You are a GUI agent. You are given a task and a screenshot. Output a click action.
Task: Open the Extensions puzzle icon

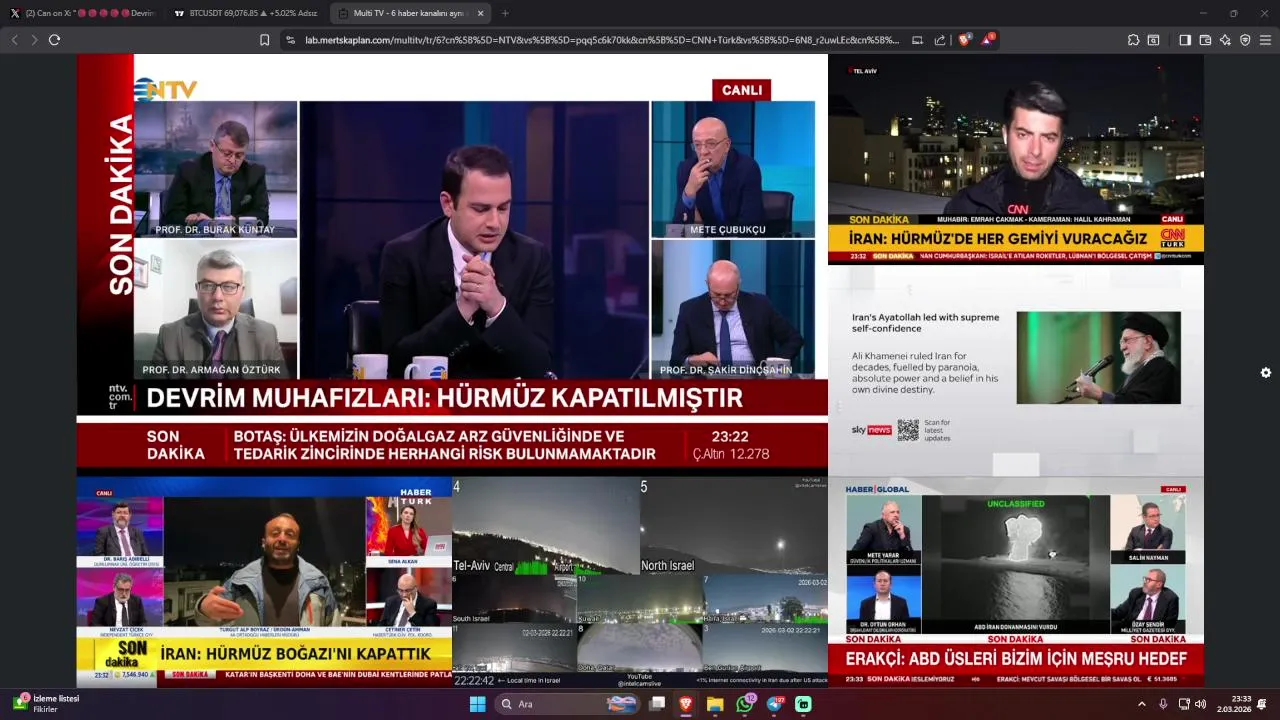pyautogui.click(x=1133, y=40)
